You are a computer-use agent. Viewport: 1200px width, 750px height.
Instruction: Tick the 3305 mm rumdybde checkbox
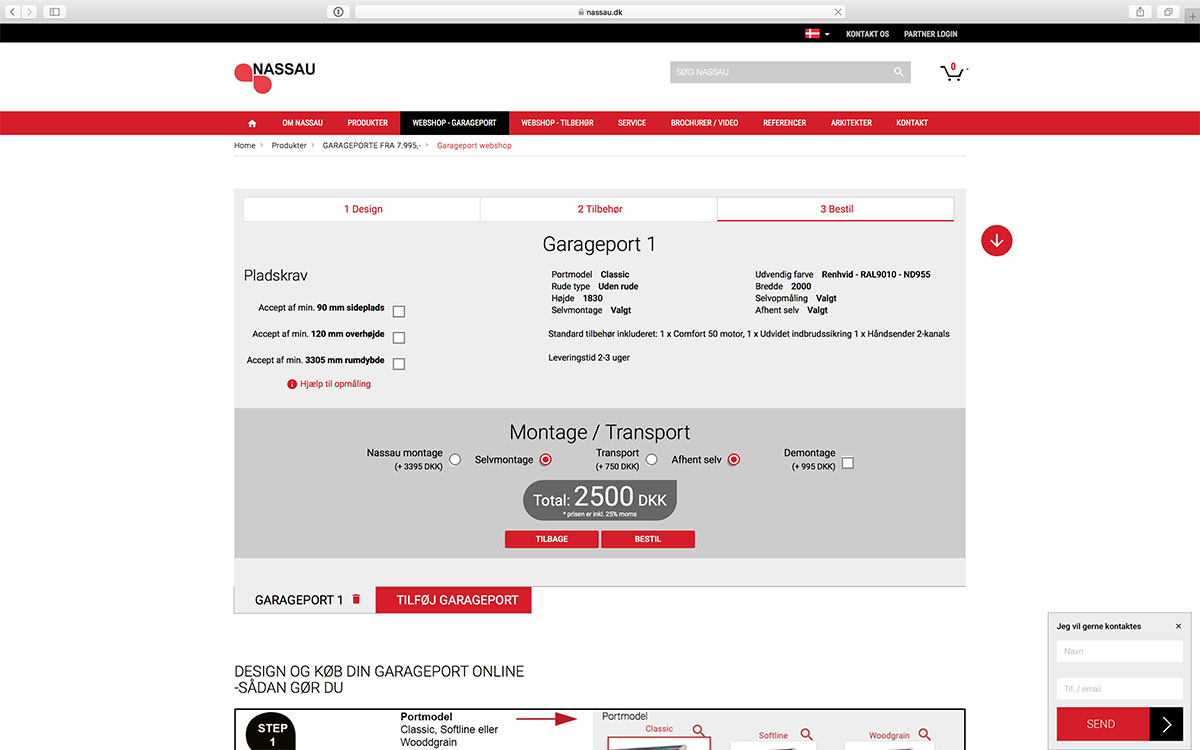click(399, 364)
